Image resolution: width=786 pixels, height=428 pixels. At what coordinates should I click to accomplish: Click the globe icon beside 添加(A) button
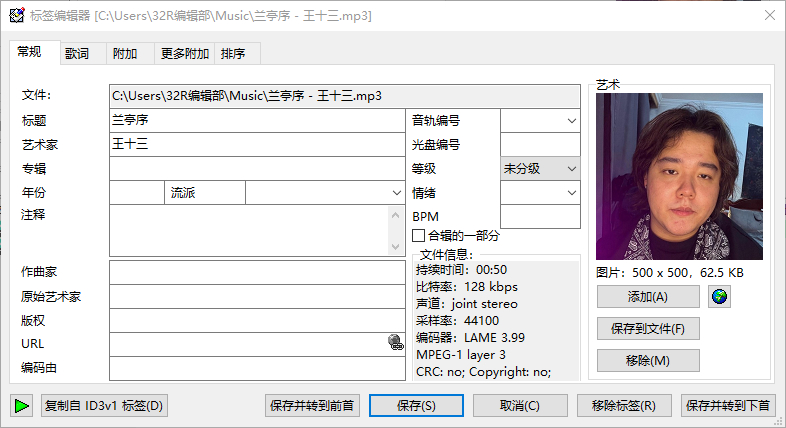(x=718, y=296)
